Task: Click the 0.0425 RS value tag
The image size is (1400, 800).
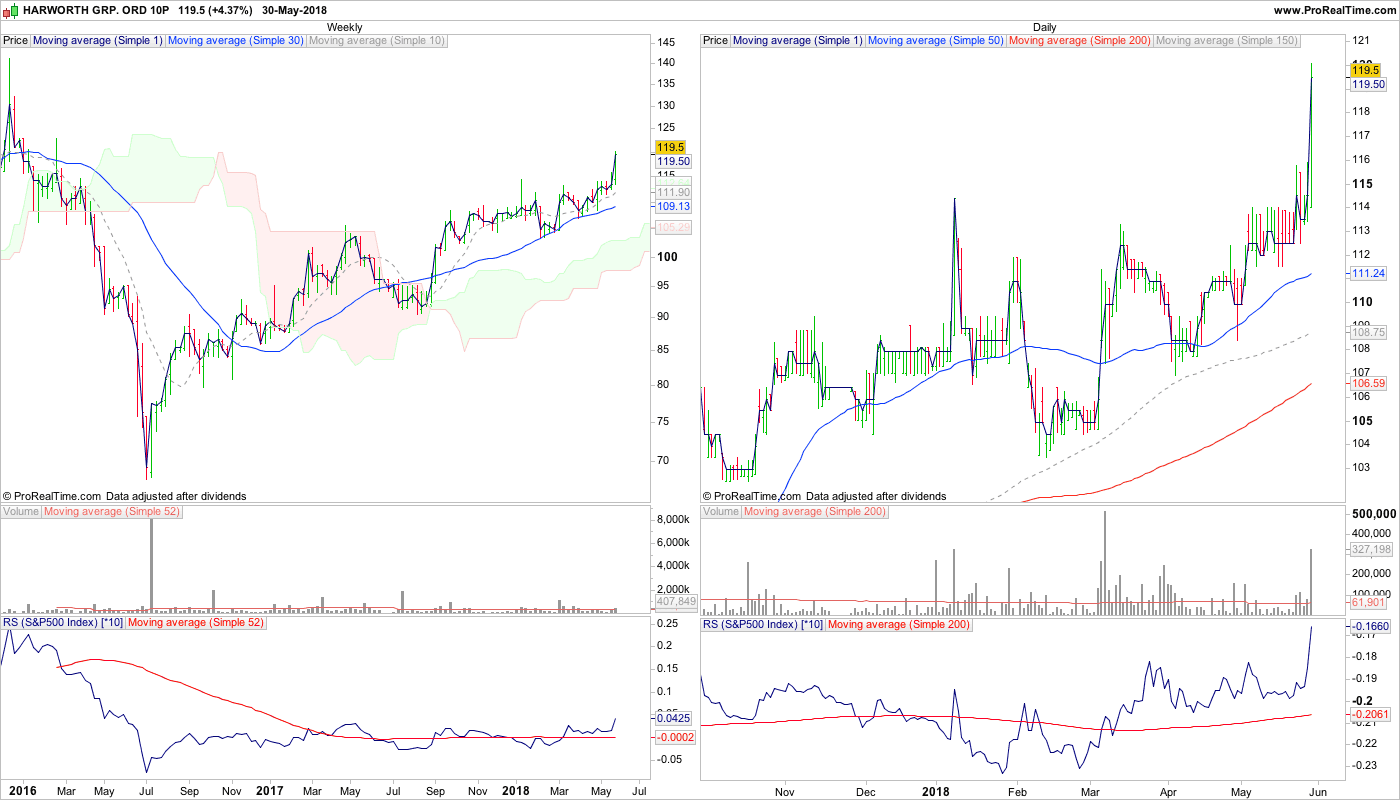Action: tap(674, 718)
